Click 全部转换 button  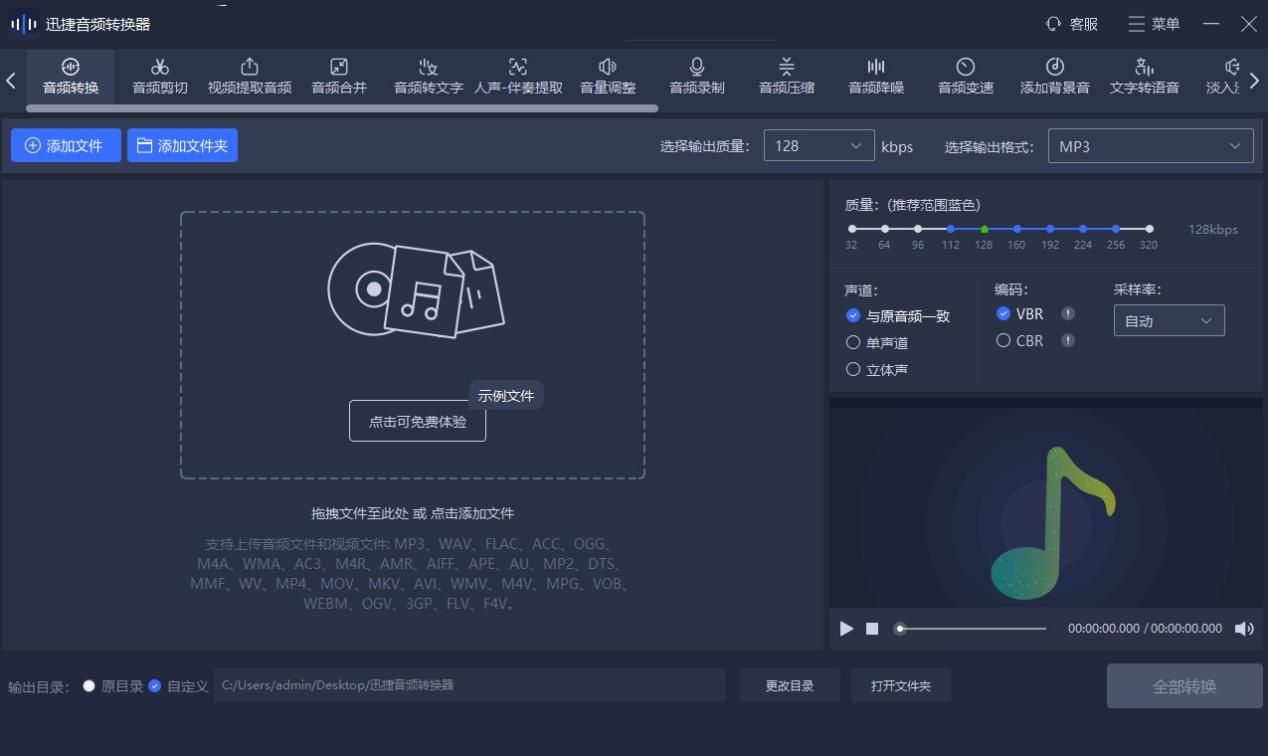pyautogui.click(x=1184, y=686)
